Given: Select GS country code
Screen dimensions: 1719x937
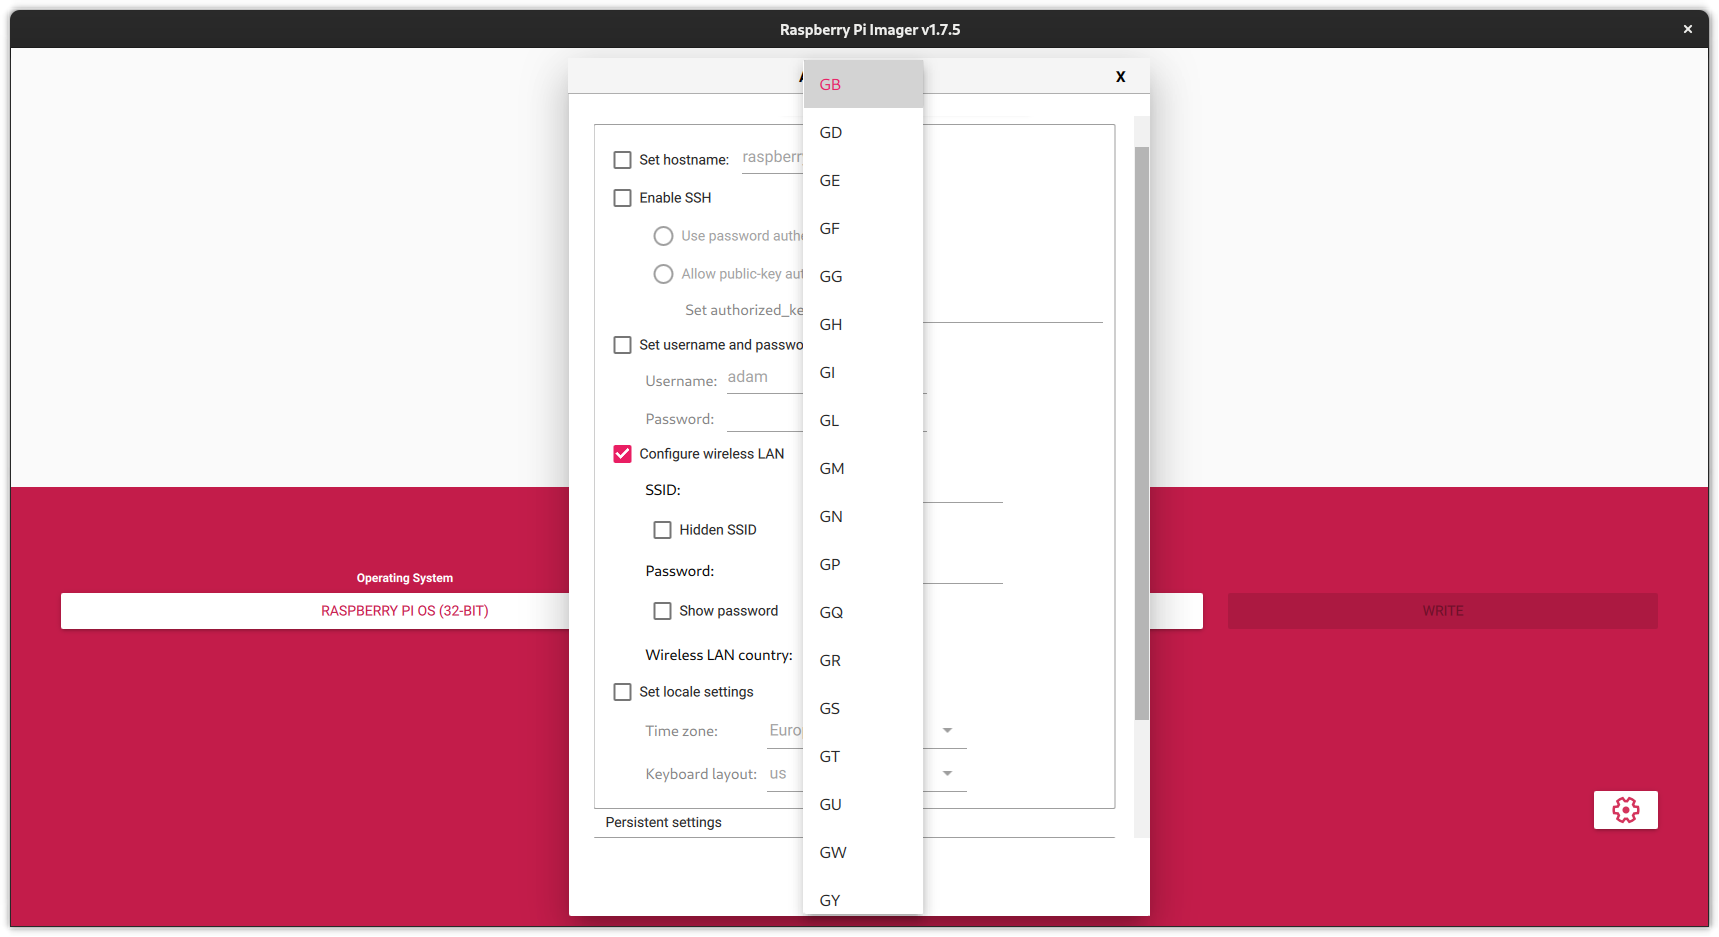Looking at the screenshot, I should coord(863,708).
